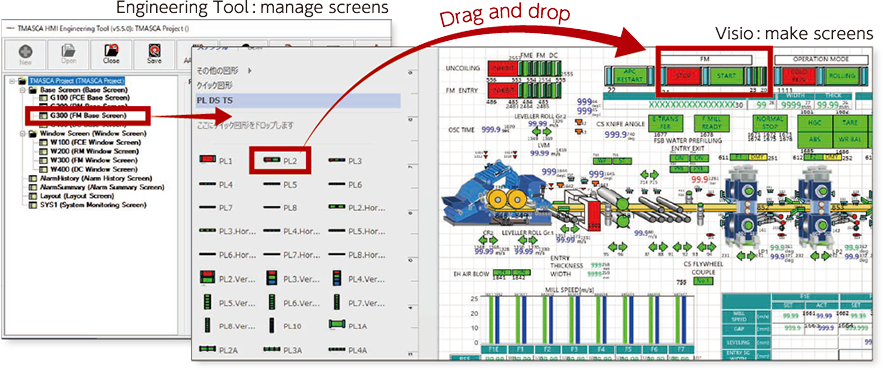The image size is (883, 370).
Task: Open W300 (FM Window Screen) tree item
Action: (x=93, y=161)
